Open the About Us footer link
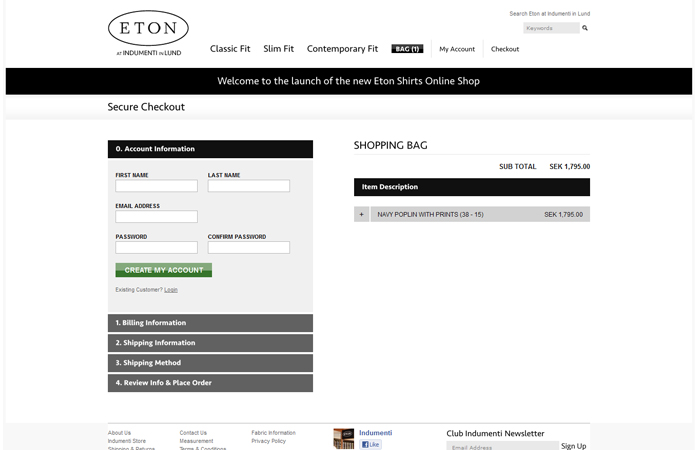 click(119, 433)
